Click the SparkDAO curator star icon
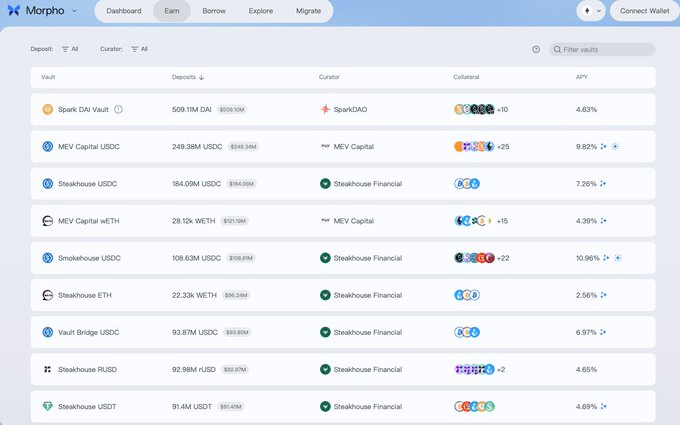Screen dimensions: 680x425 tap(325, 109)
